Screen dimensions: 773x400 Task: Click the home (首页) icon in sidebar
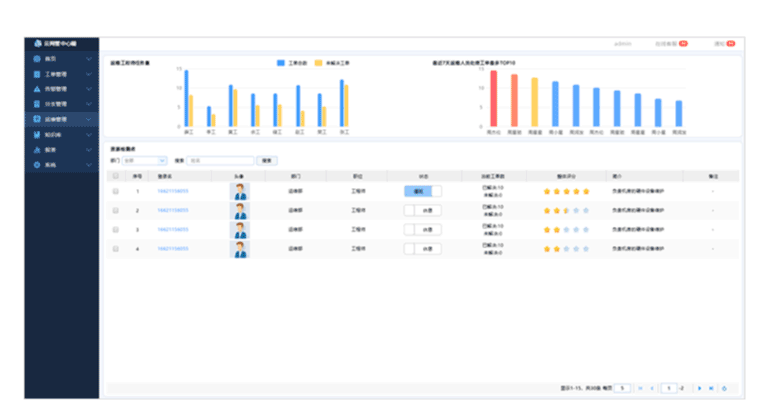pyautogui.click(x=36, y=59)
